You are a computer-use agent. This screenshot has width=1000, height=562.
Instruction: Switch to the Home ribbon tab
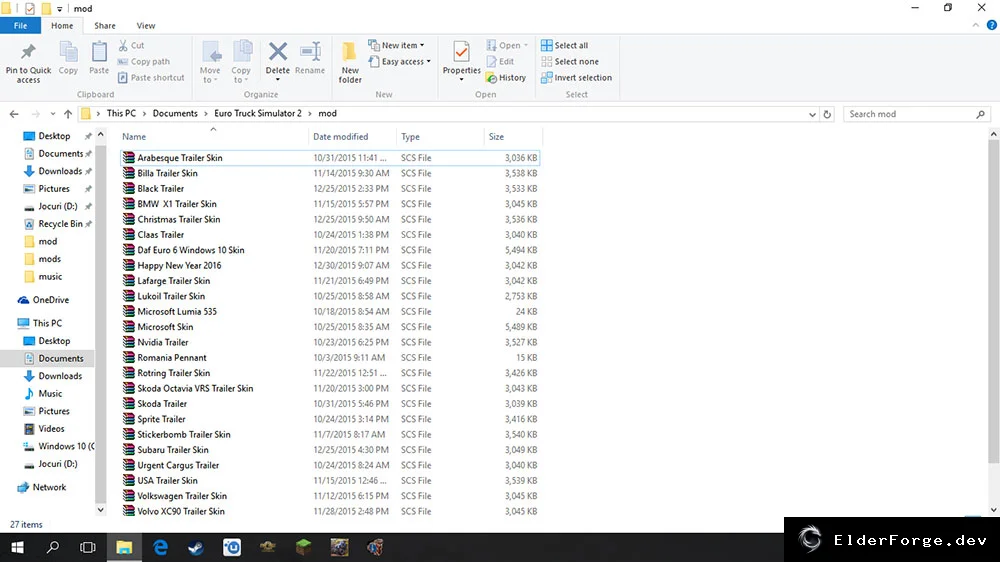tap(62, 26)
